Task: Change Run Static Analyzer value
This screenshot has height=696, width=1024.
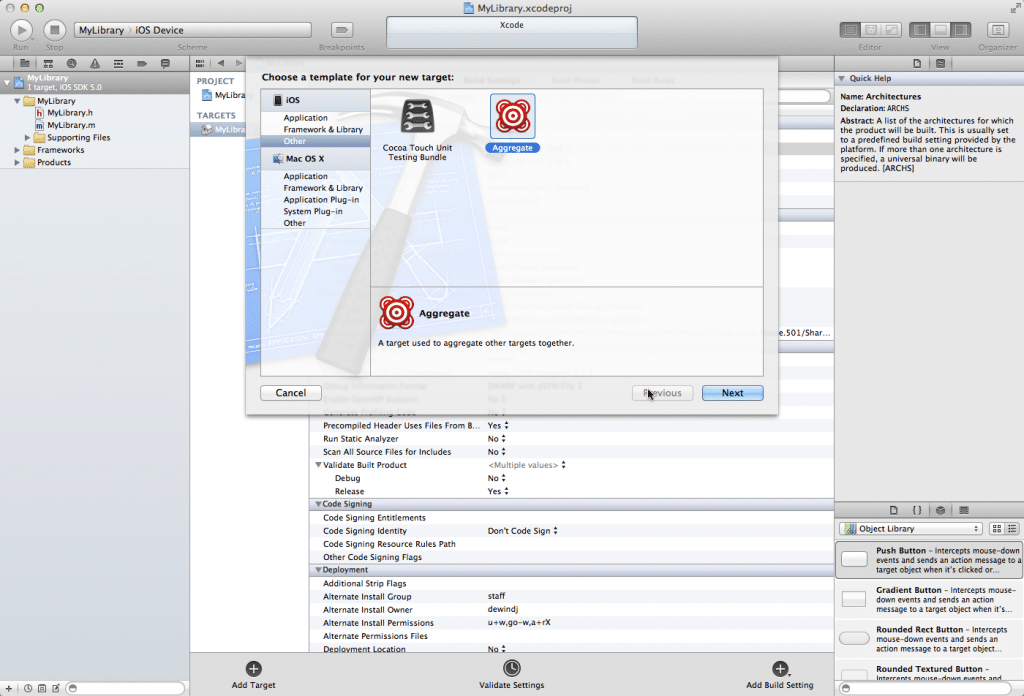Action: 497,439
